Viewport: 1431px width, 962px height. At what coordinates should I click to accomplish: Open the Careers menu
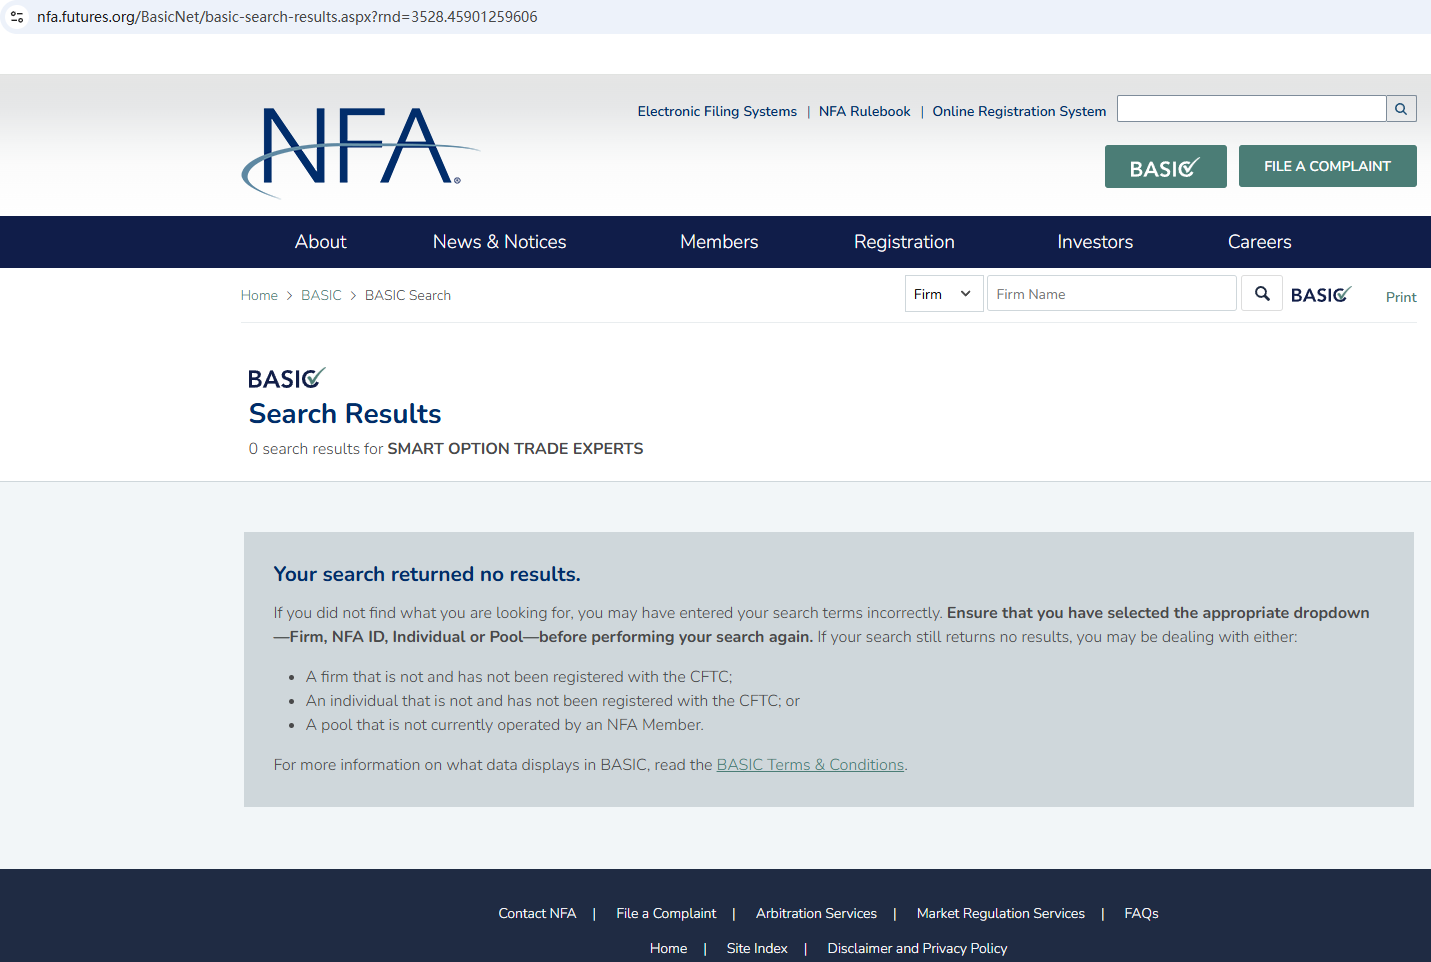[1260, 242]
